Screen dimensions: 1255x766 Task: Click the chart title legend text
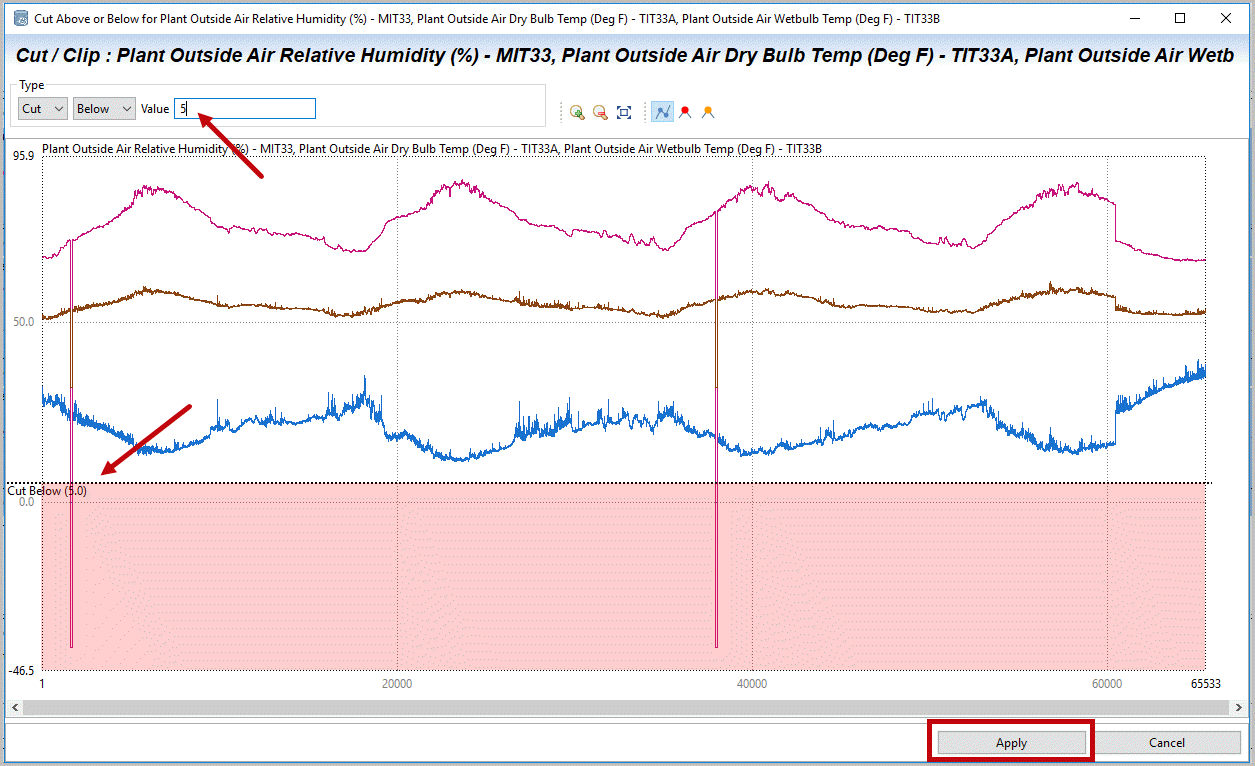coord(432,149)
